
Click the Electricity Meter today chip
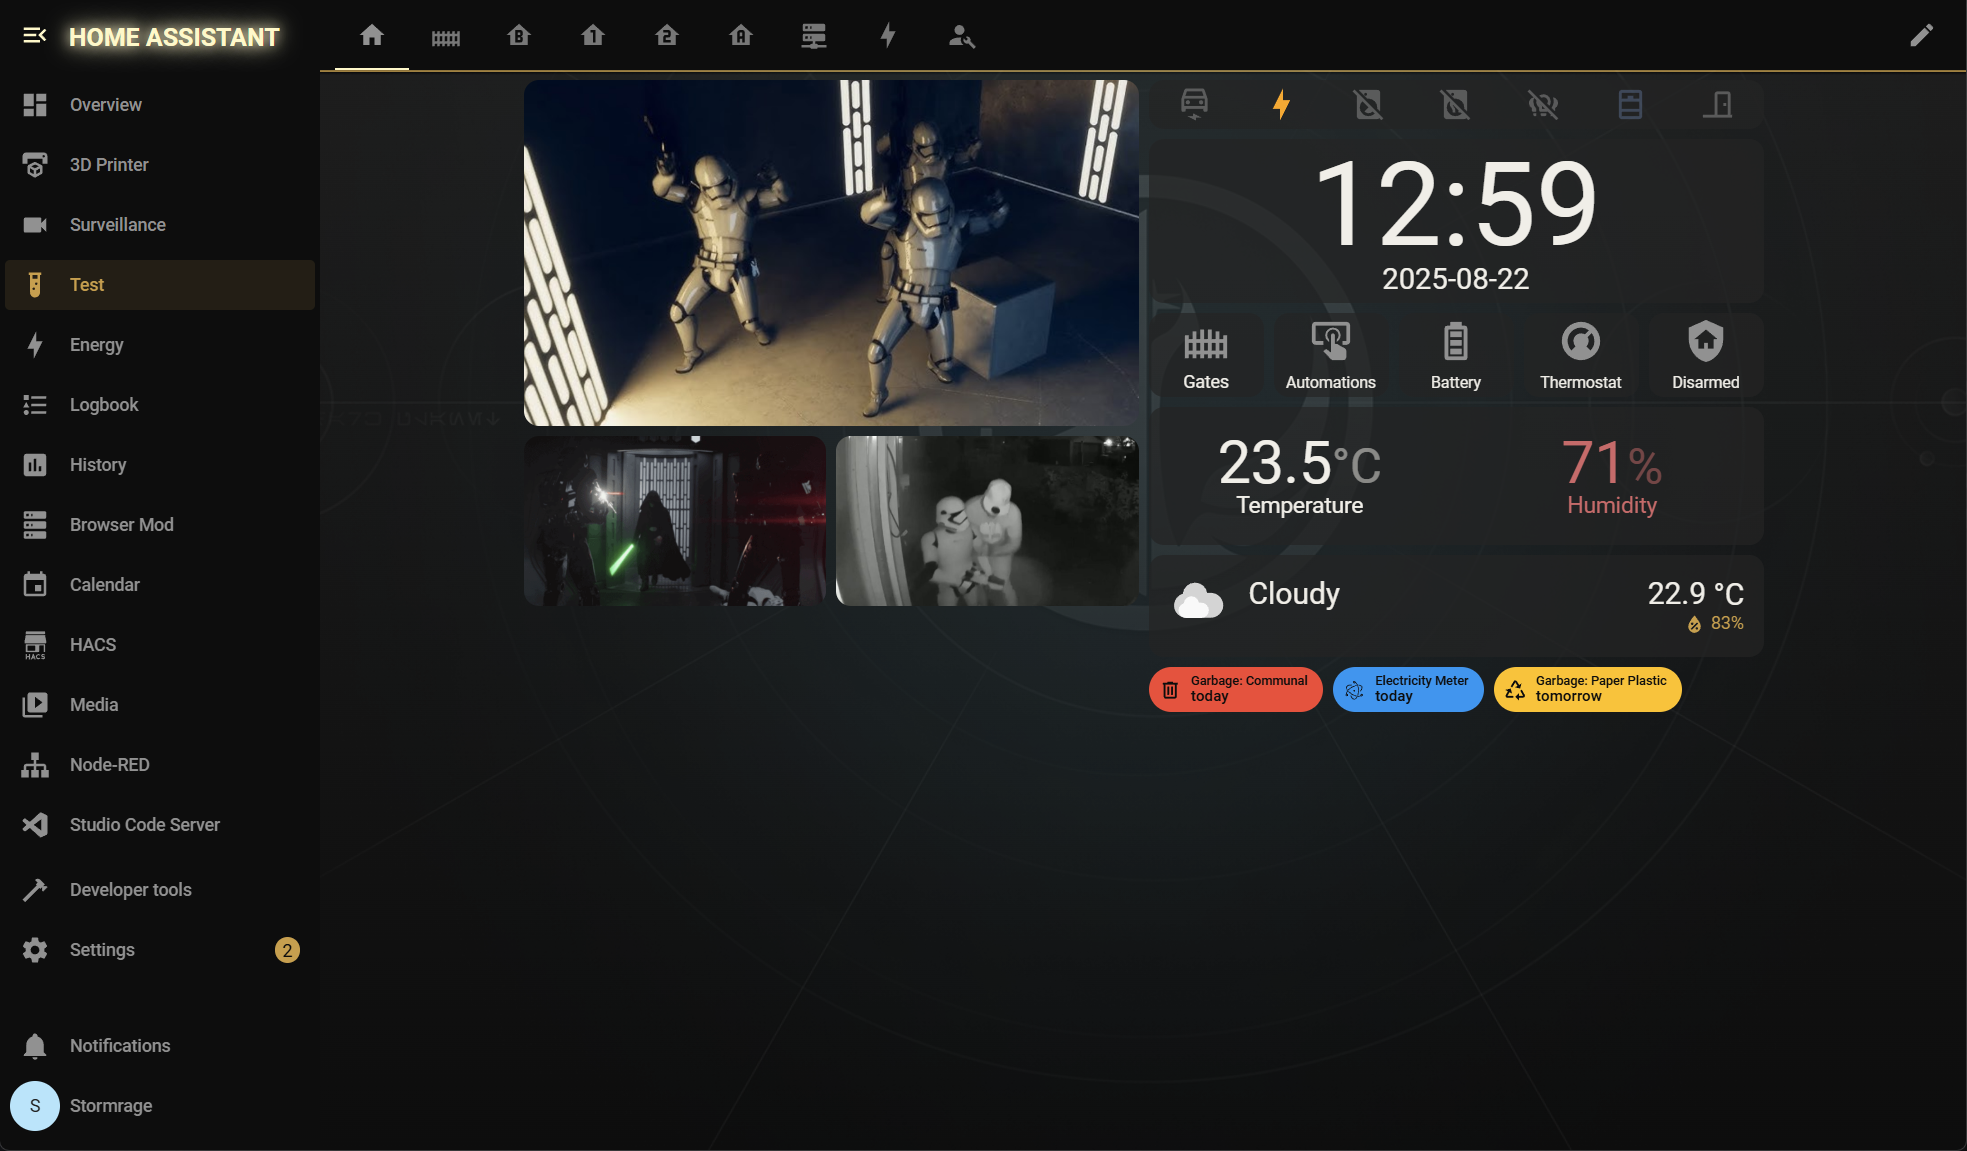[1407, 689]
